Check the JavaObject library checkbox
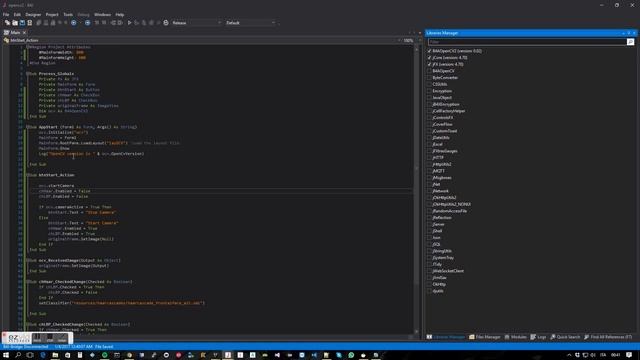Screen dimensions: 640x360 coord(429,98)
